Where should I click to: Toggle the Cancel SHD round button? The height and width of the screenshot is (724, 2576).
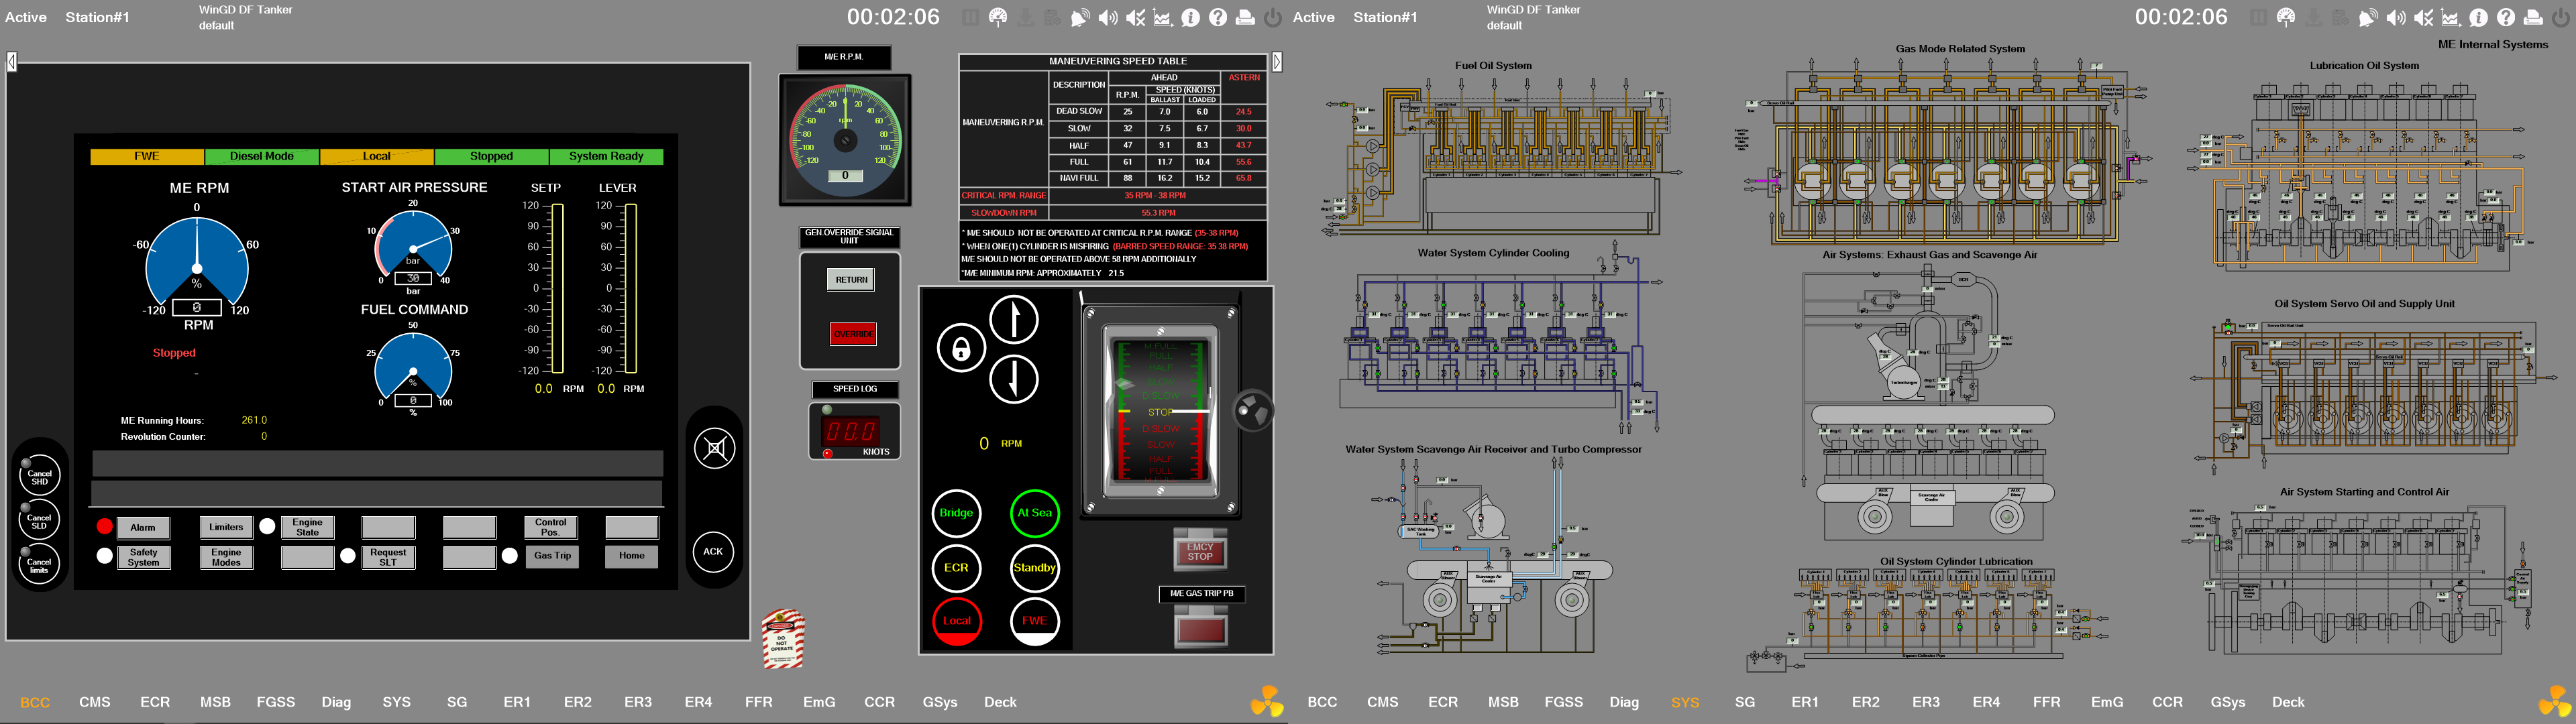tap(40, 476)
